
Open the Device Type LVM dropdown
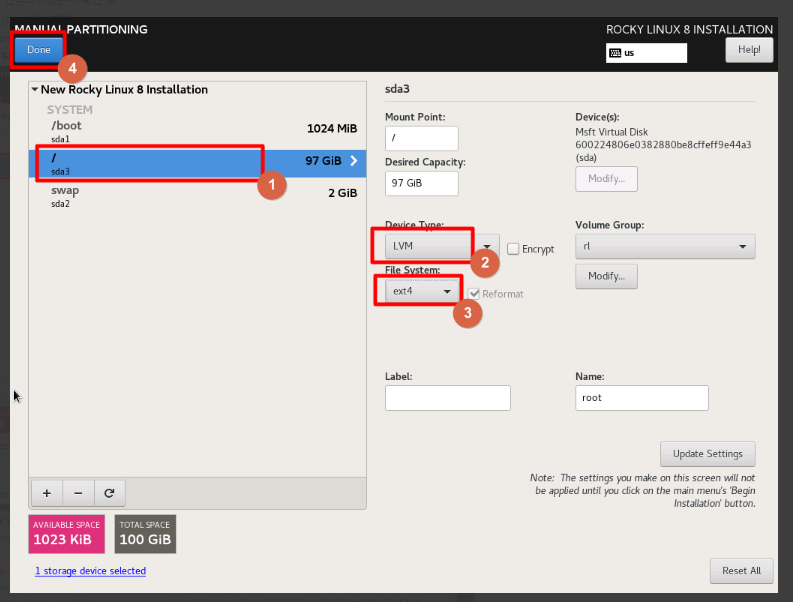(x=442, y=246)
